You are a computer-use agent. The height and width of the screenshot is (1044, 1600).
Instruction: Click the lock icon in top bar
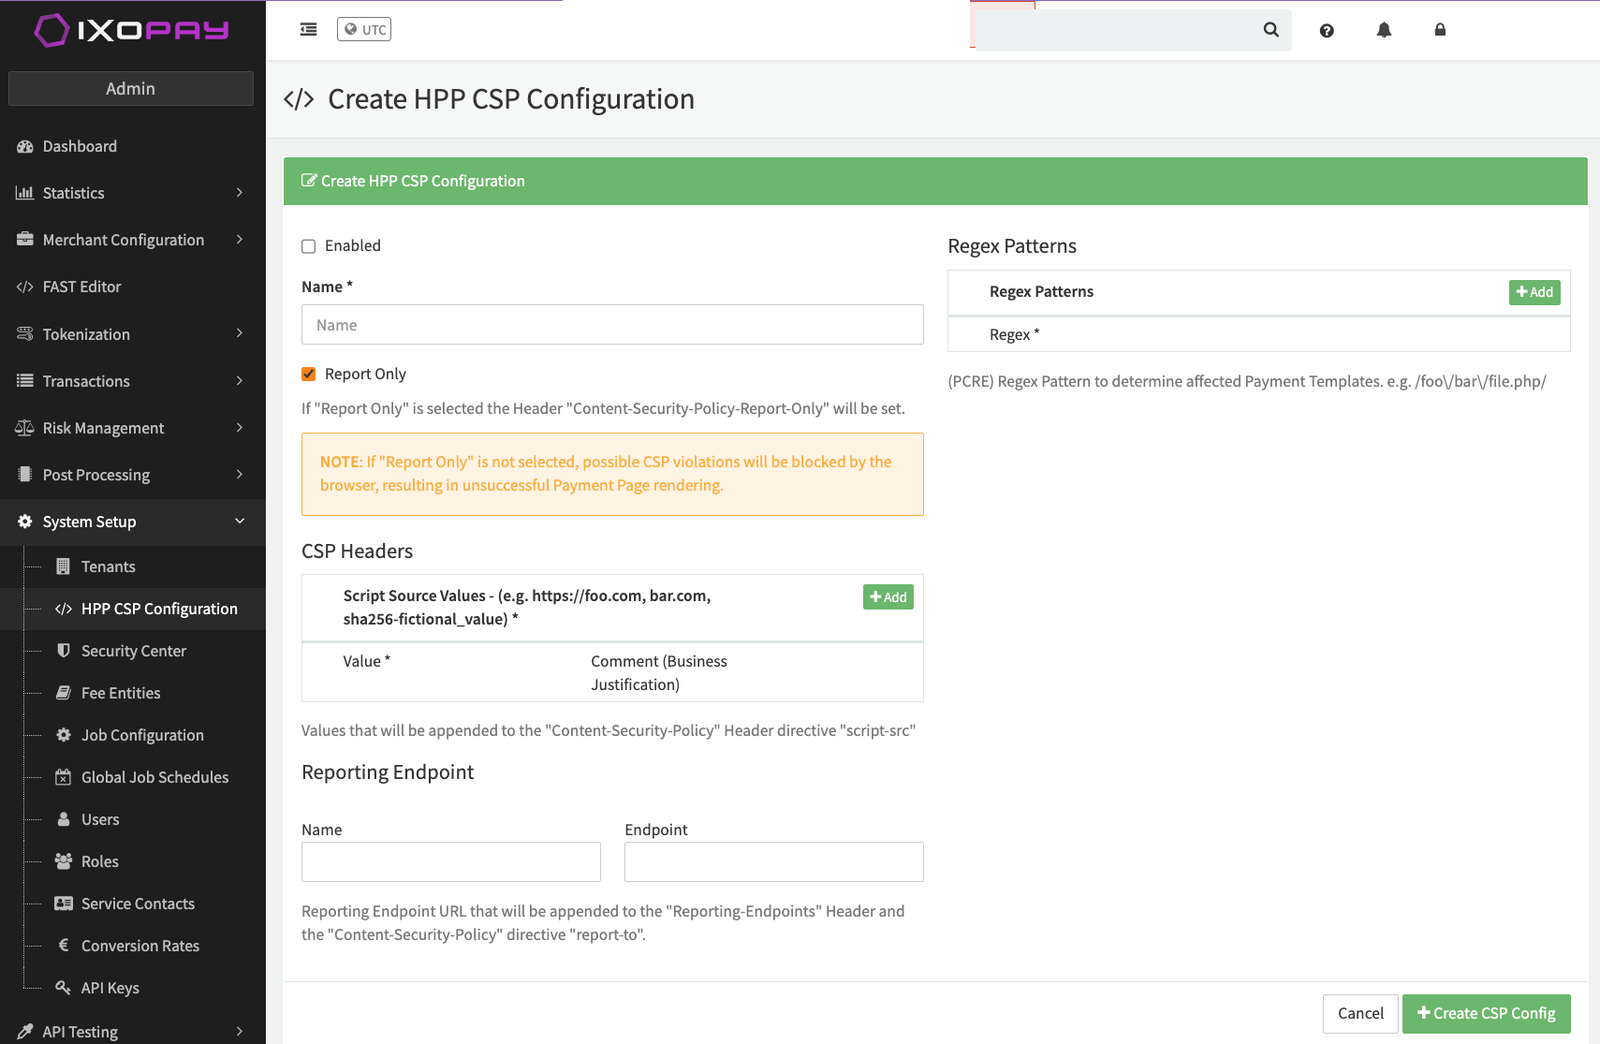(1440, 30)
